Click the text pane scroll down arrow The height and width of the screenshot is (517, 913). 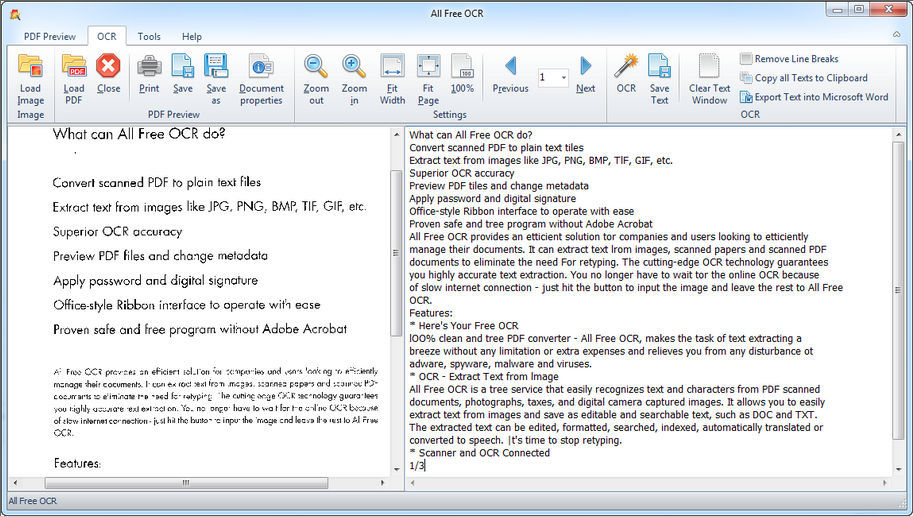click(898, 469)
